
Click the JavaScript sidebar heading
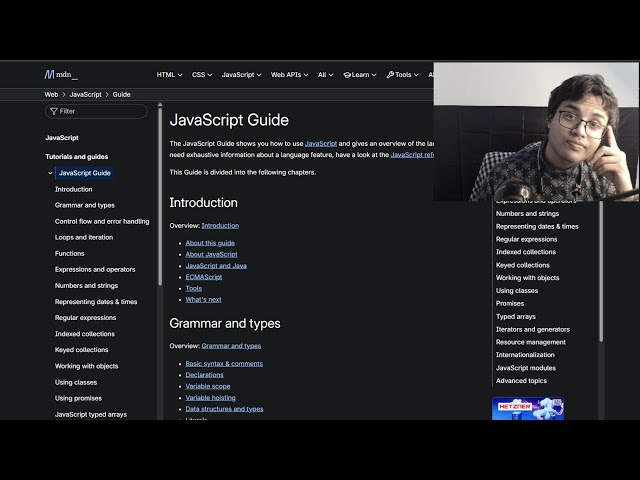pos(62,138)
